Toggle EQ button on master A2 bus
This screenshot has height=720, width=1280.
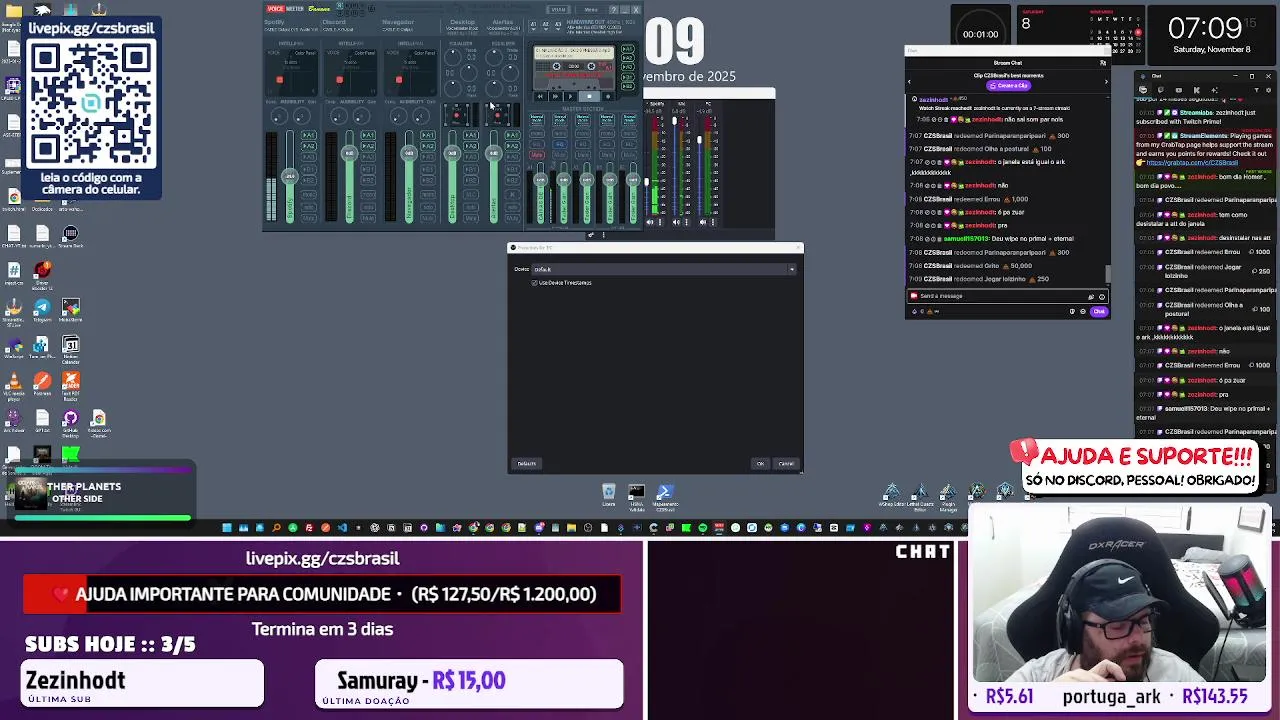coord(560,144)
